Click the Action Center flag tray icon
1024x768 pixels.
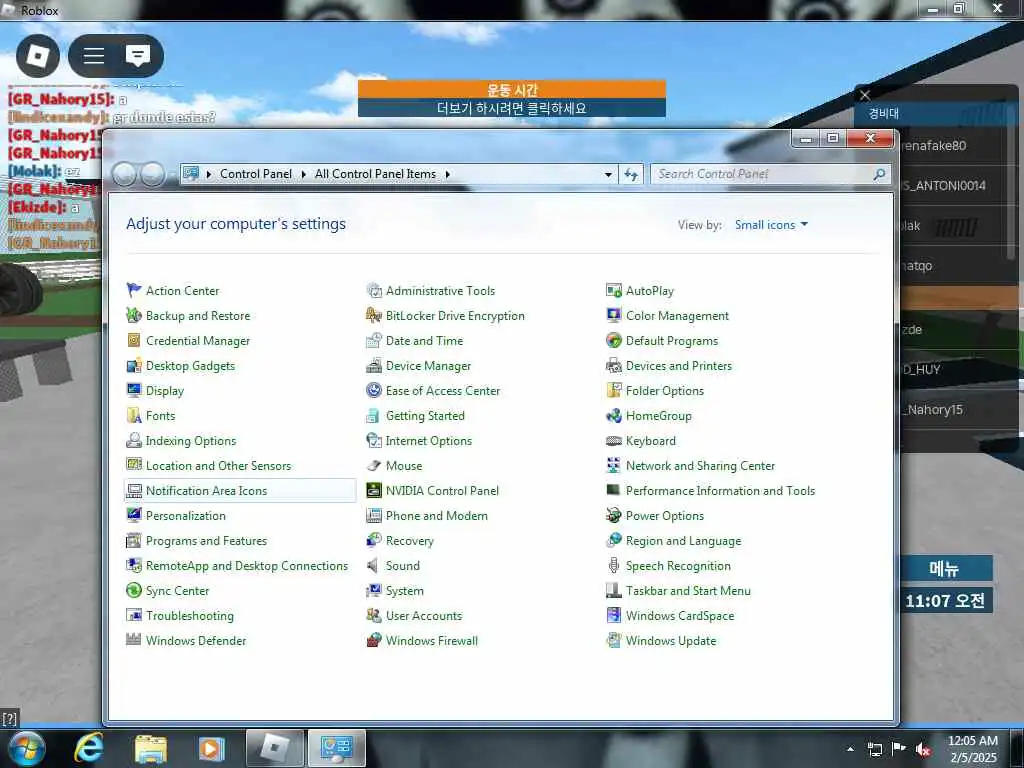tap(899, 749)
